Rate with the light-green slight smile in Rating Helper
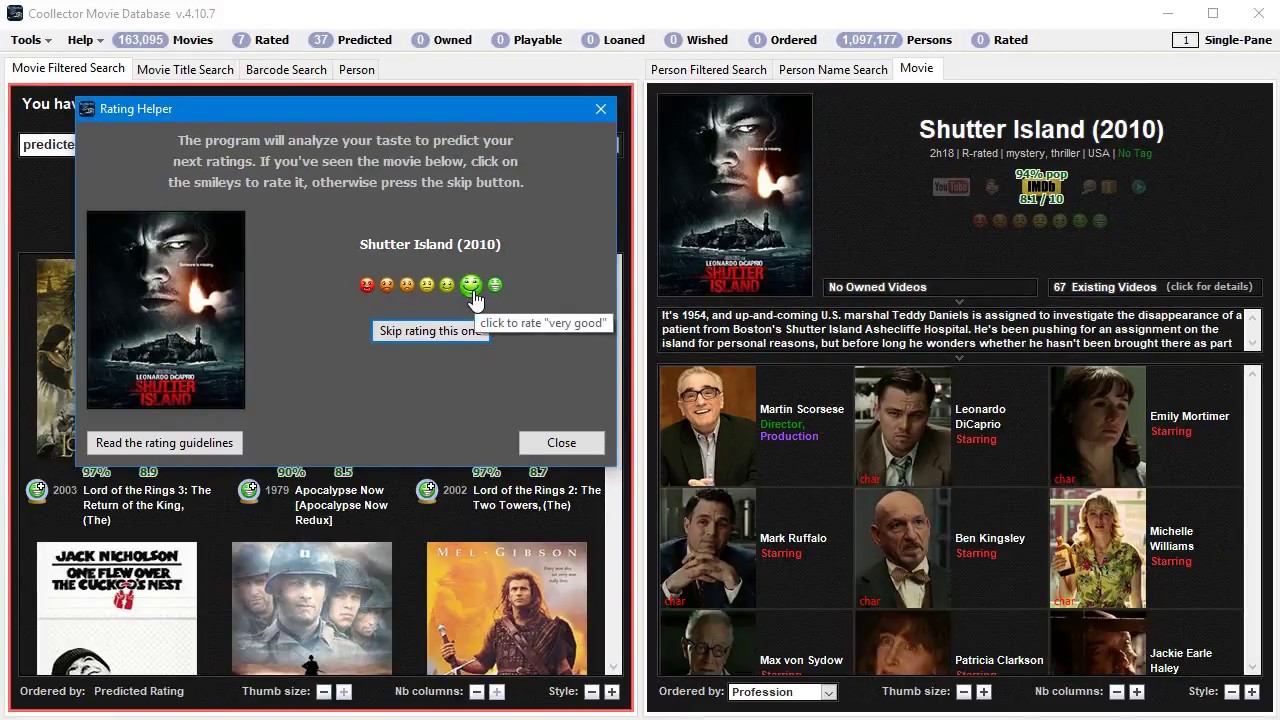The height and width of the screenshot is (720, 1280). (x=447, y=285)
